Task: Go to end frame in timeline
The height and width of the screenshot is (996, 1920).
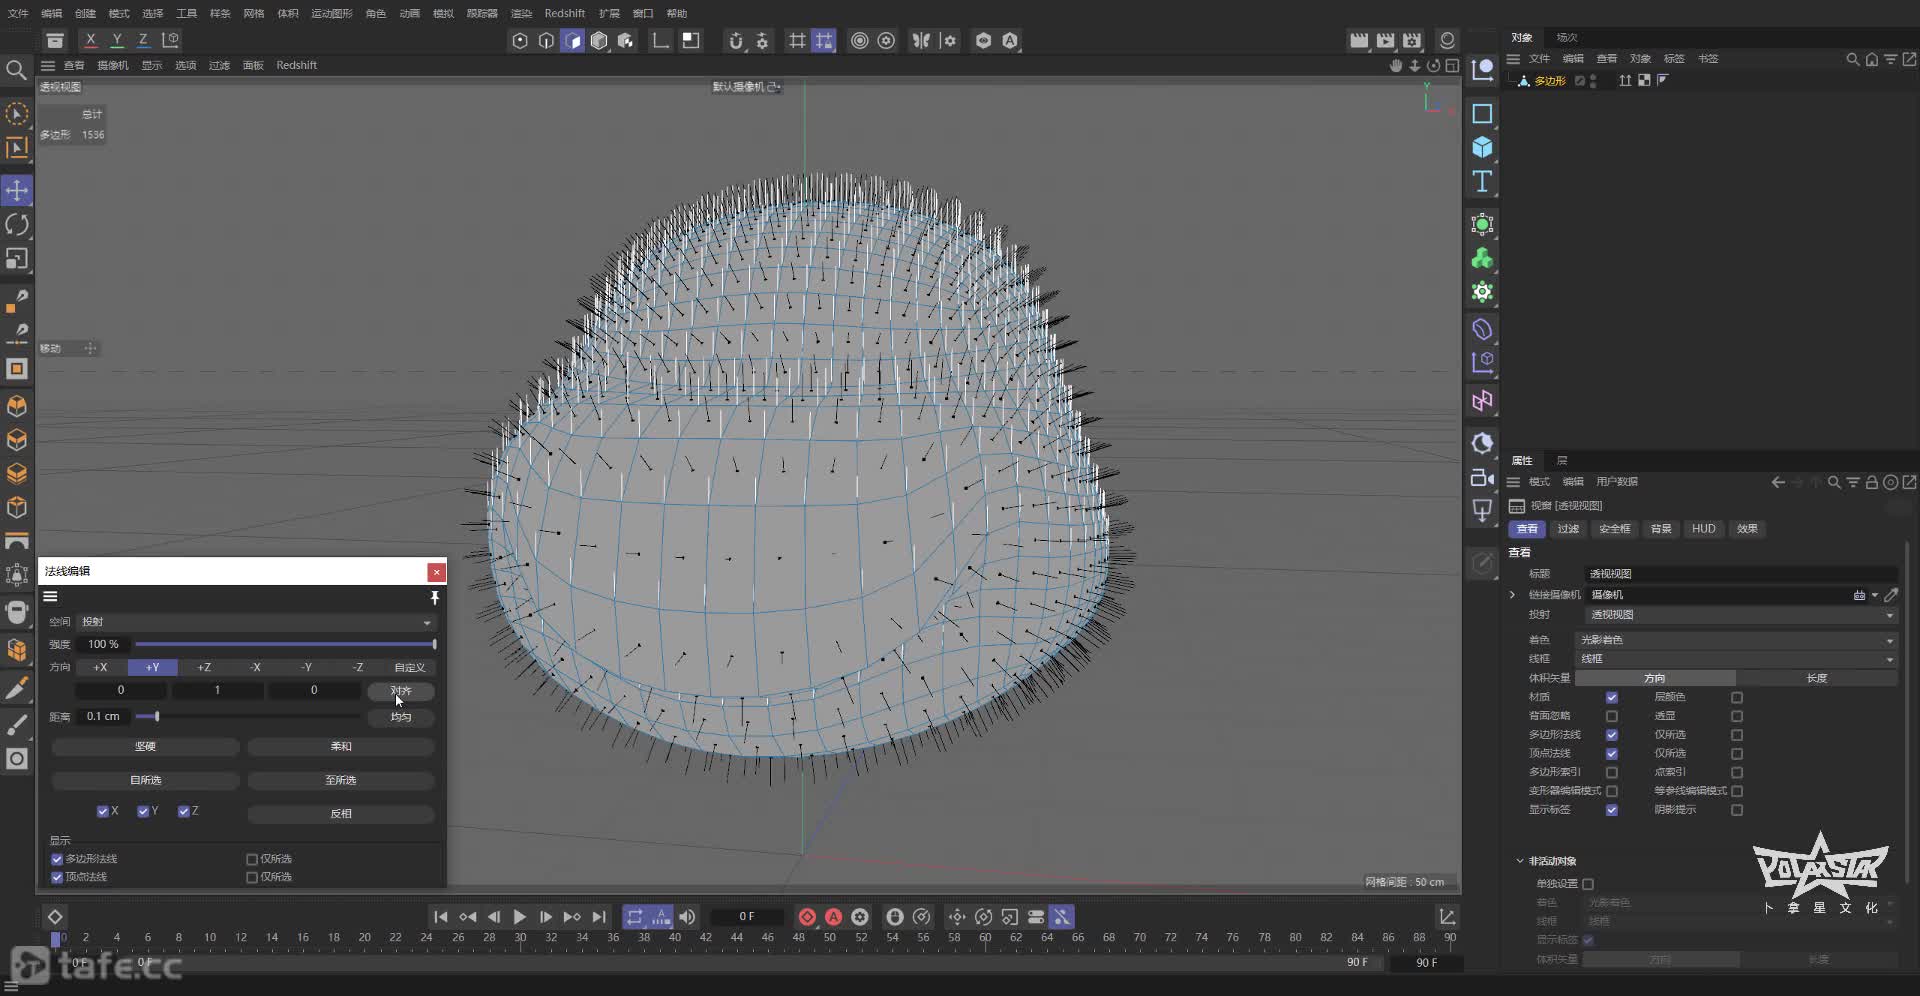Action: pyautogui.click(x=598, y=917)
